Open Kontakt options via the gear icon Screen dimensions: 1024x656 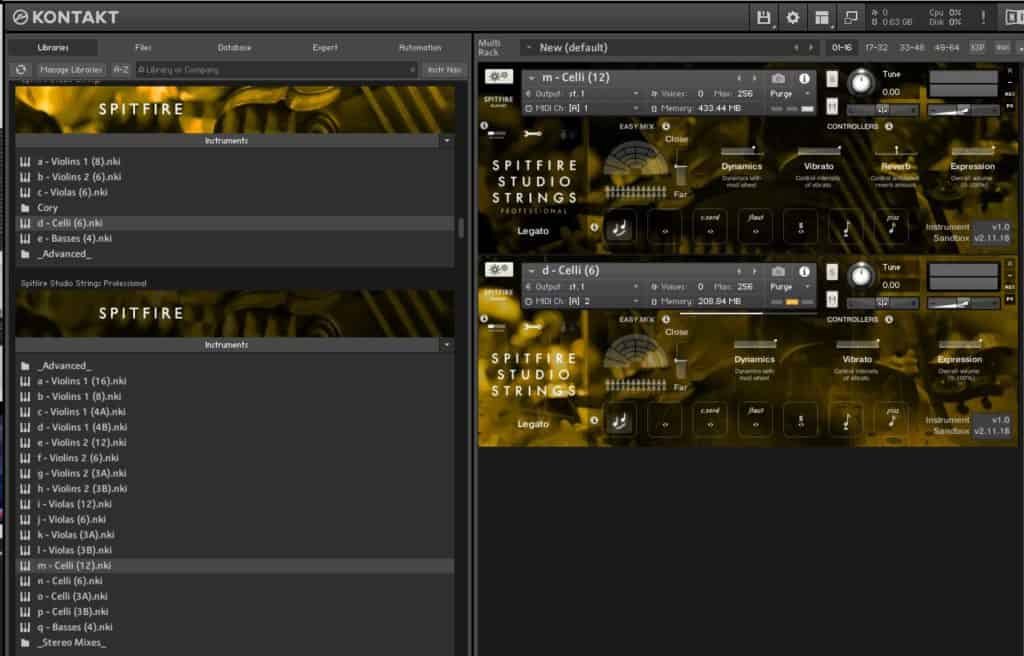(x=792, y=18)
